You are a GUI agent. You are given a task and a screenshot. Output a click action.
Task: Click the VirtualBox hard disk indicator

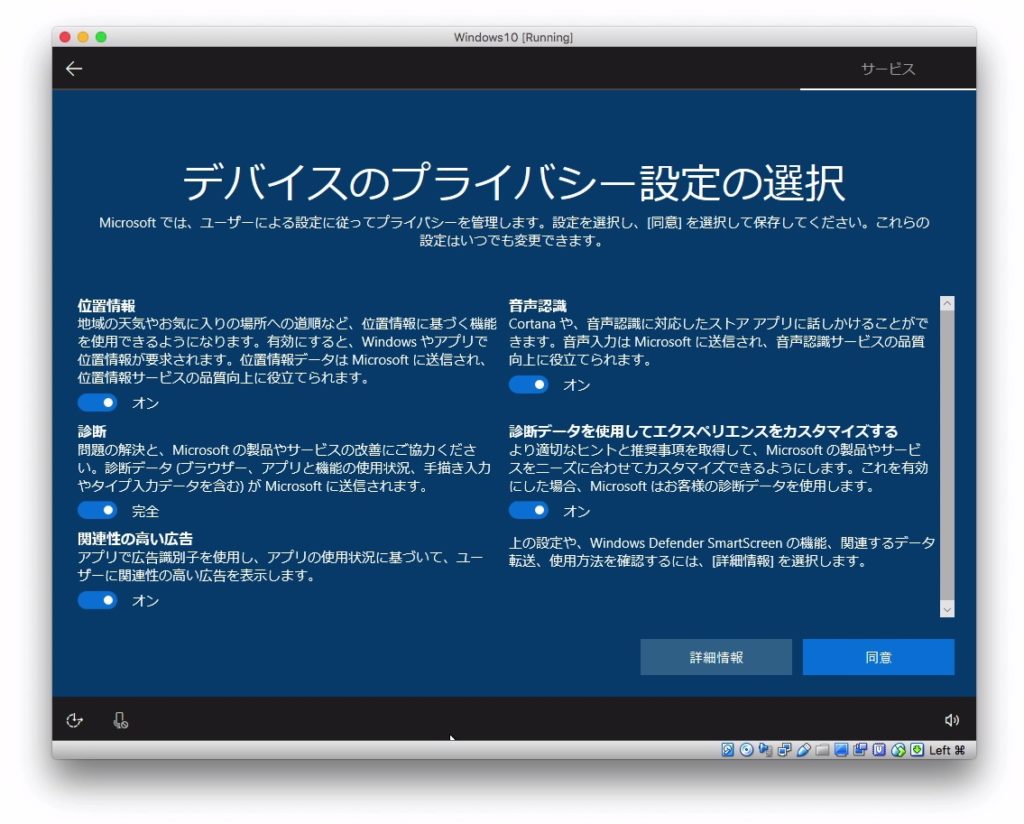click(728, 750)
